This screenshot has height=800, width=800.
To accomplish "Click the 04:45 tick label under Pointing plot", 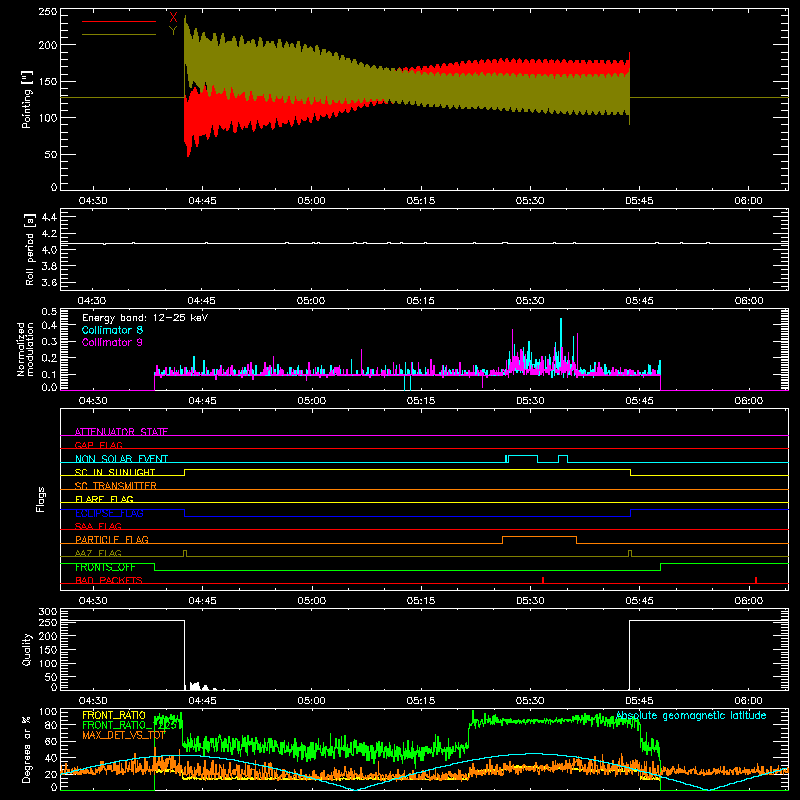I will pos(202,201).
